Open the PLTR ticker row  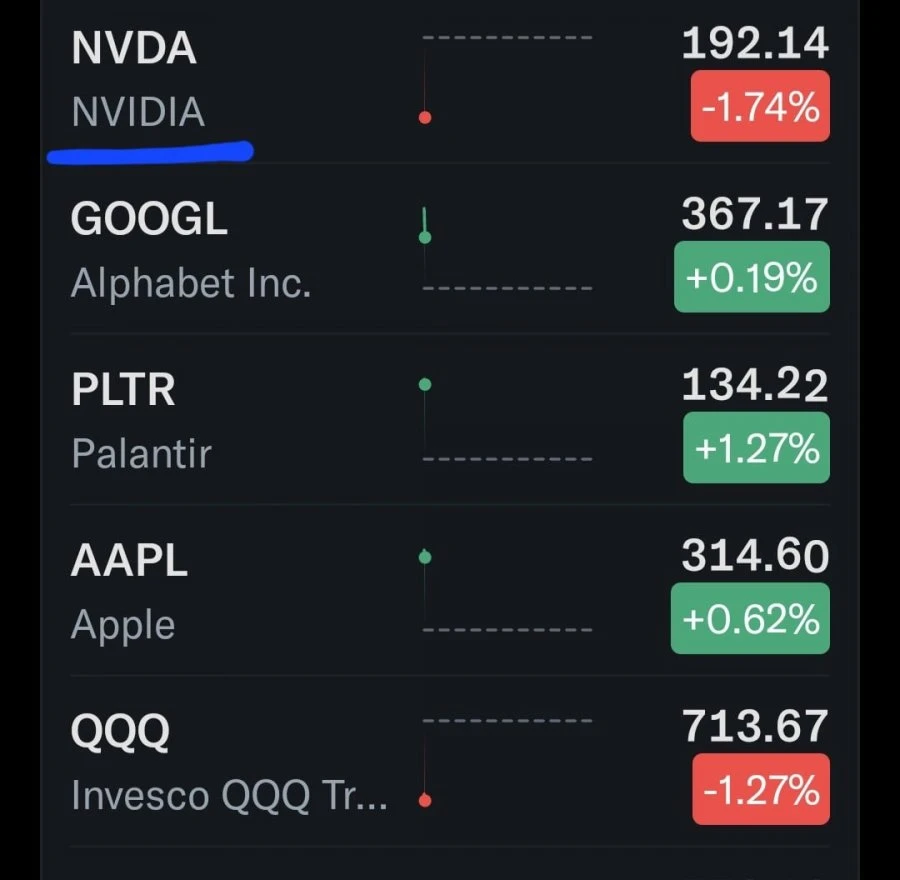(x=450, y=420)
